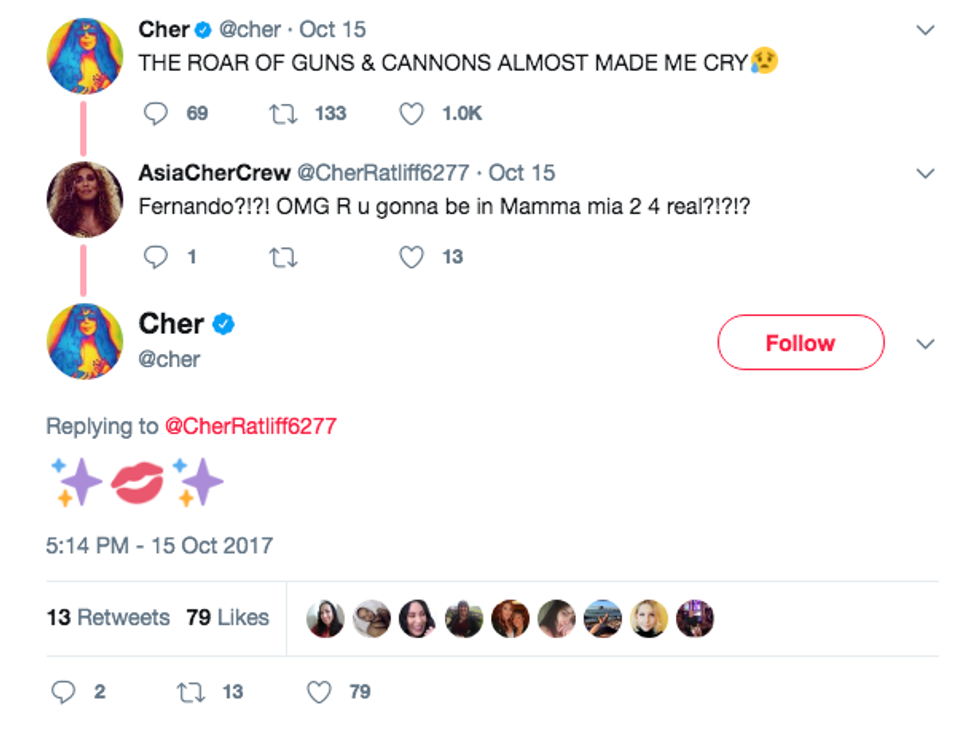Reply to the main emoji tweet
This screenshot has height=735, width=980.
(x=62, y=691)
